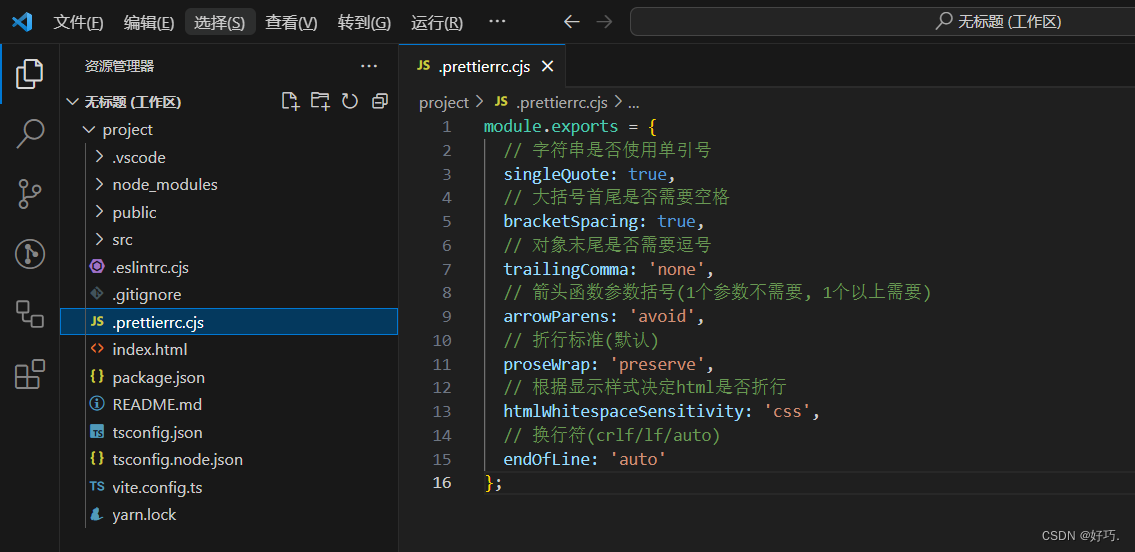This screenshot has width=1135, height=552.
Task: Open the Search view in activity bar
Action: (x=30, y=133)
